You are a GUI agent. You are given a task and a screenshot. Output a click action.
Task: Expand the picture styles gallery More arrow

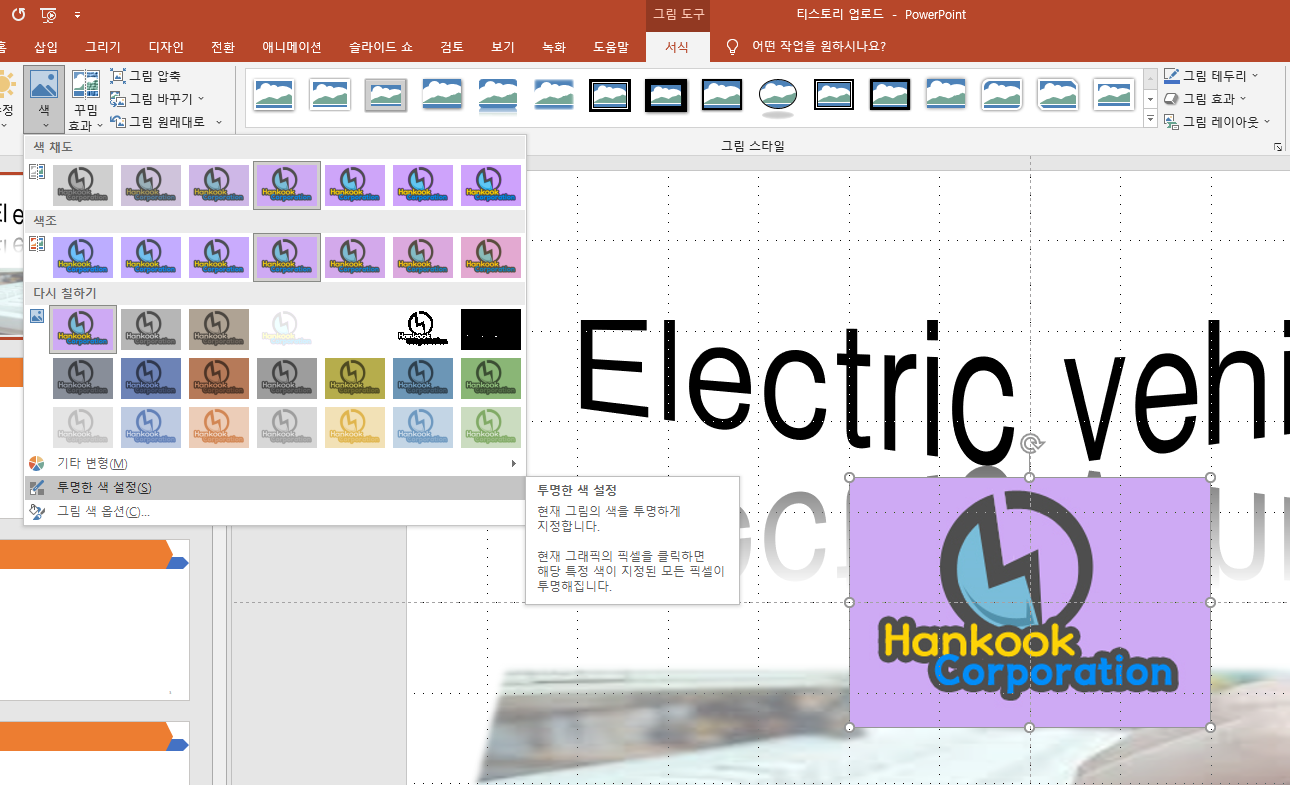1150,120
